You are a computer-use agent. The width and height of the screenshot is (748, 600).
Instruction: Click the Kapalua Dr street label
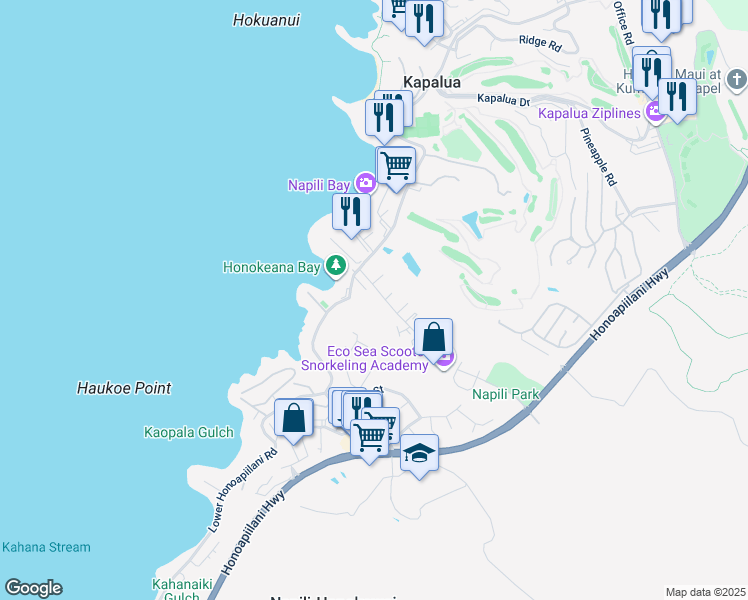point(503,99)
